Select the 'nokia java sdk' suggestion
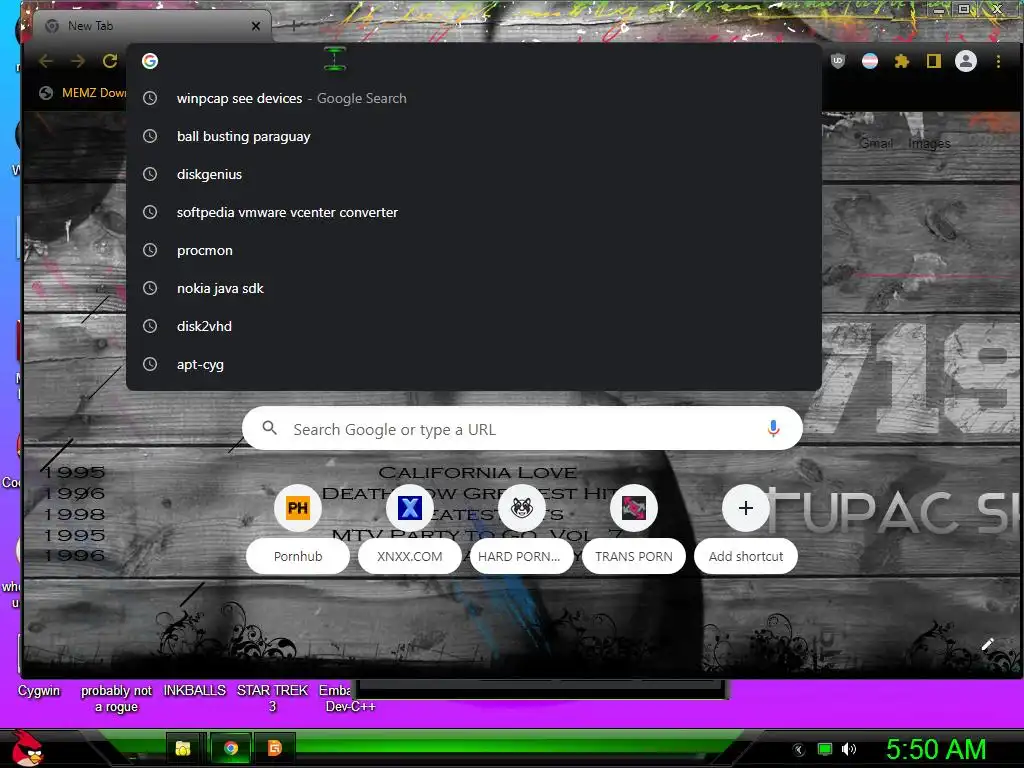This screenshot has width=1024, height=768. pos(473,288)
